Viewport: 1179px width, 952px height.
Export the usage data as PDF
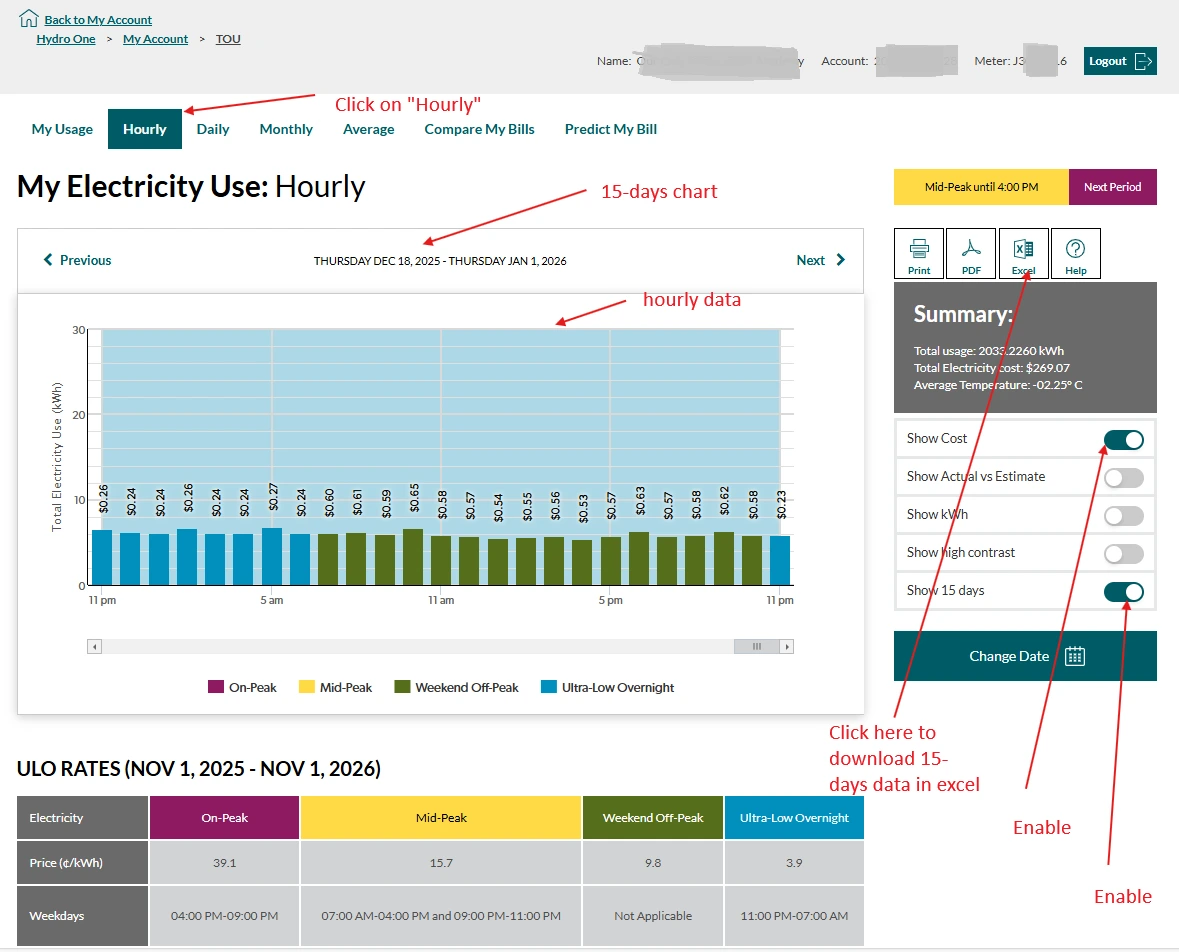pos(971,253)
